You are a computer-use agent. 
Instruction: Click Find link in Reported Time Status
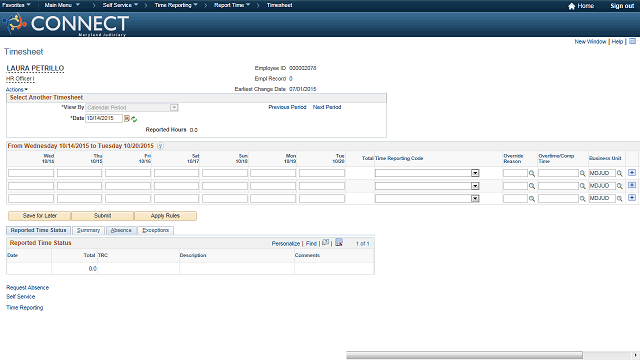[x=311, y=244]
